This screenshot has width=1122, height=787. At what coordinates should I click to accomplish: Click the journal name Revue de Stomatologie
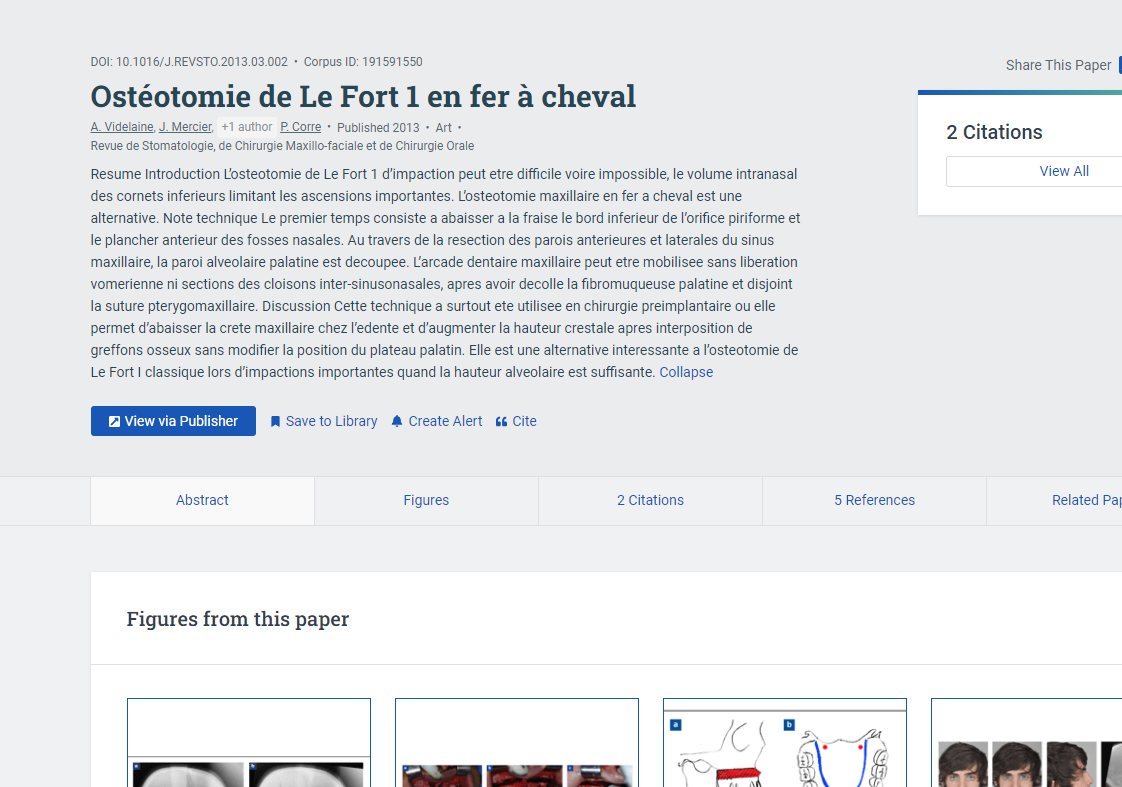tap(282, 146)
